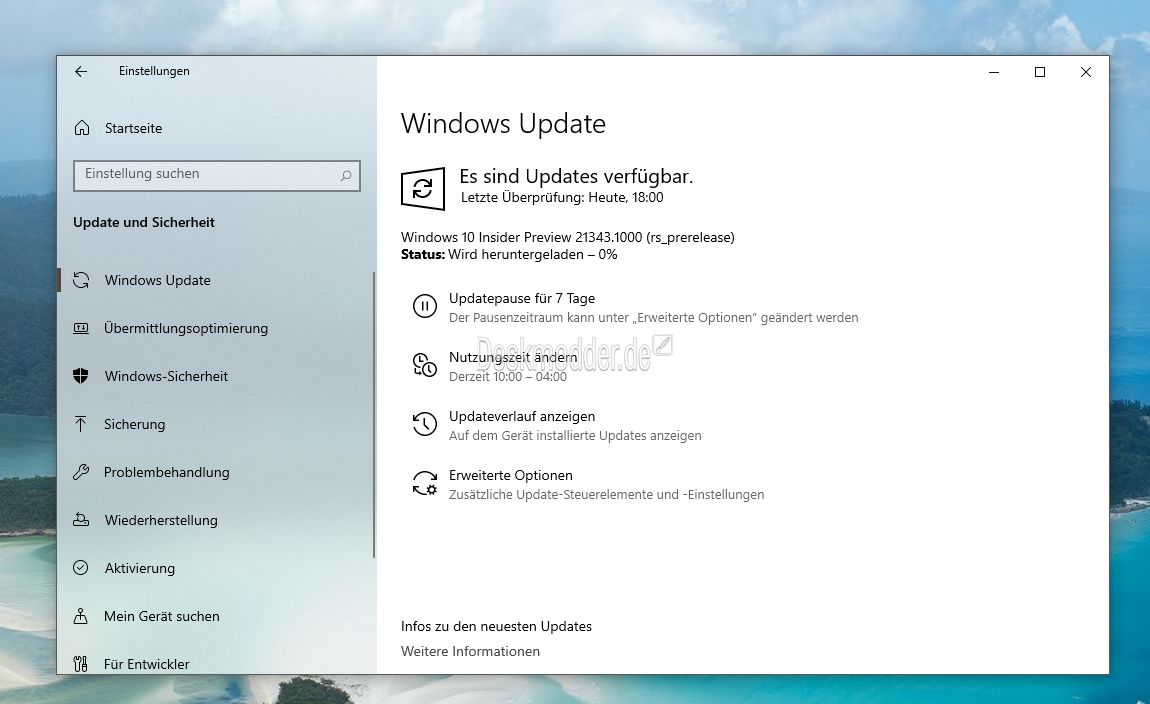Click 'Letzte Überprüfung: Heute, 18:00' text
Screen dimensions: 1150x704
click(x=562, y=197)
